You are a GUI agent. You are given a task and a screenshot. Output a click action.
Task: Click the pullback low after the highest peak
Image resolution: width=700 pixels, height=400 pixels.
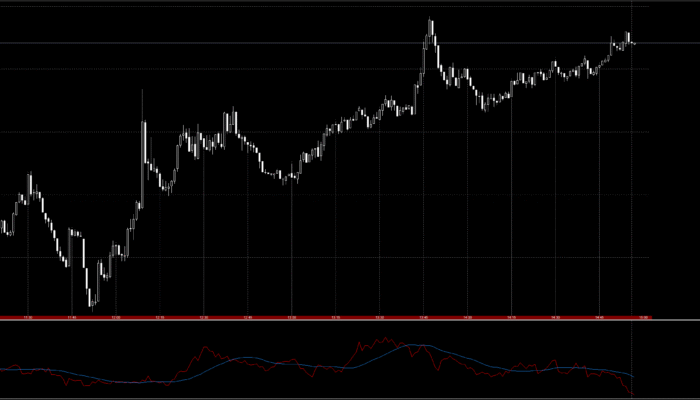pos(484,105)
